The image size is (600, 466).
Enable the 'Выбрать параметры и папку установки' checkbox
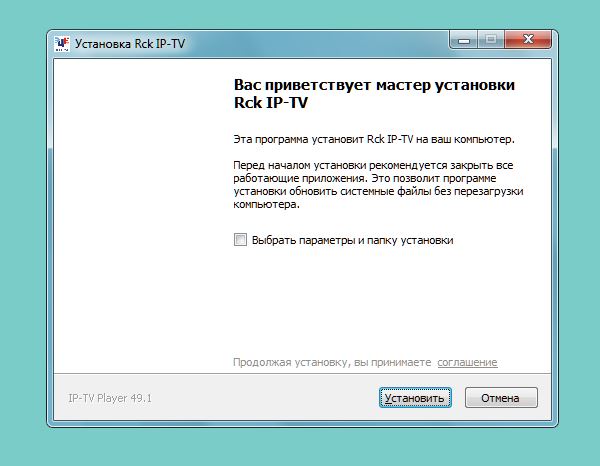(x=239, y=240)
